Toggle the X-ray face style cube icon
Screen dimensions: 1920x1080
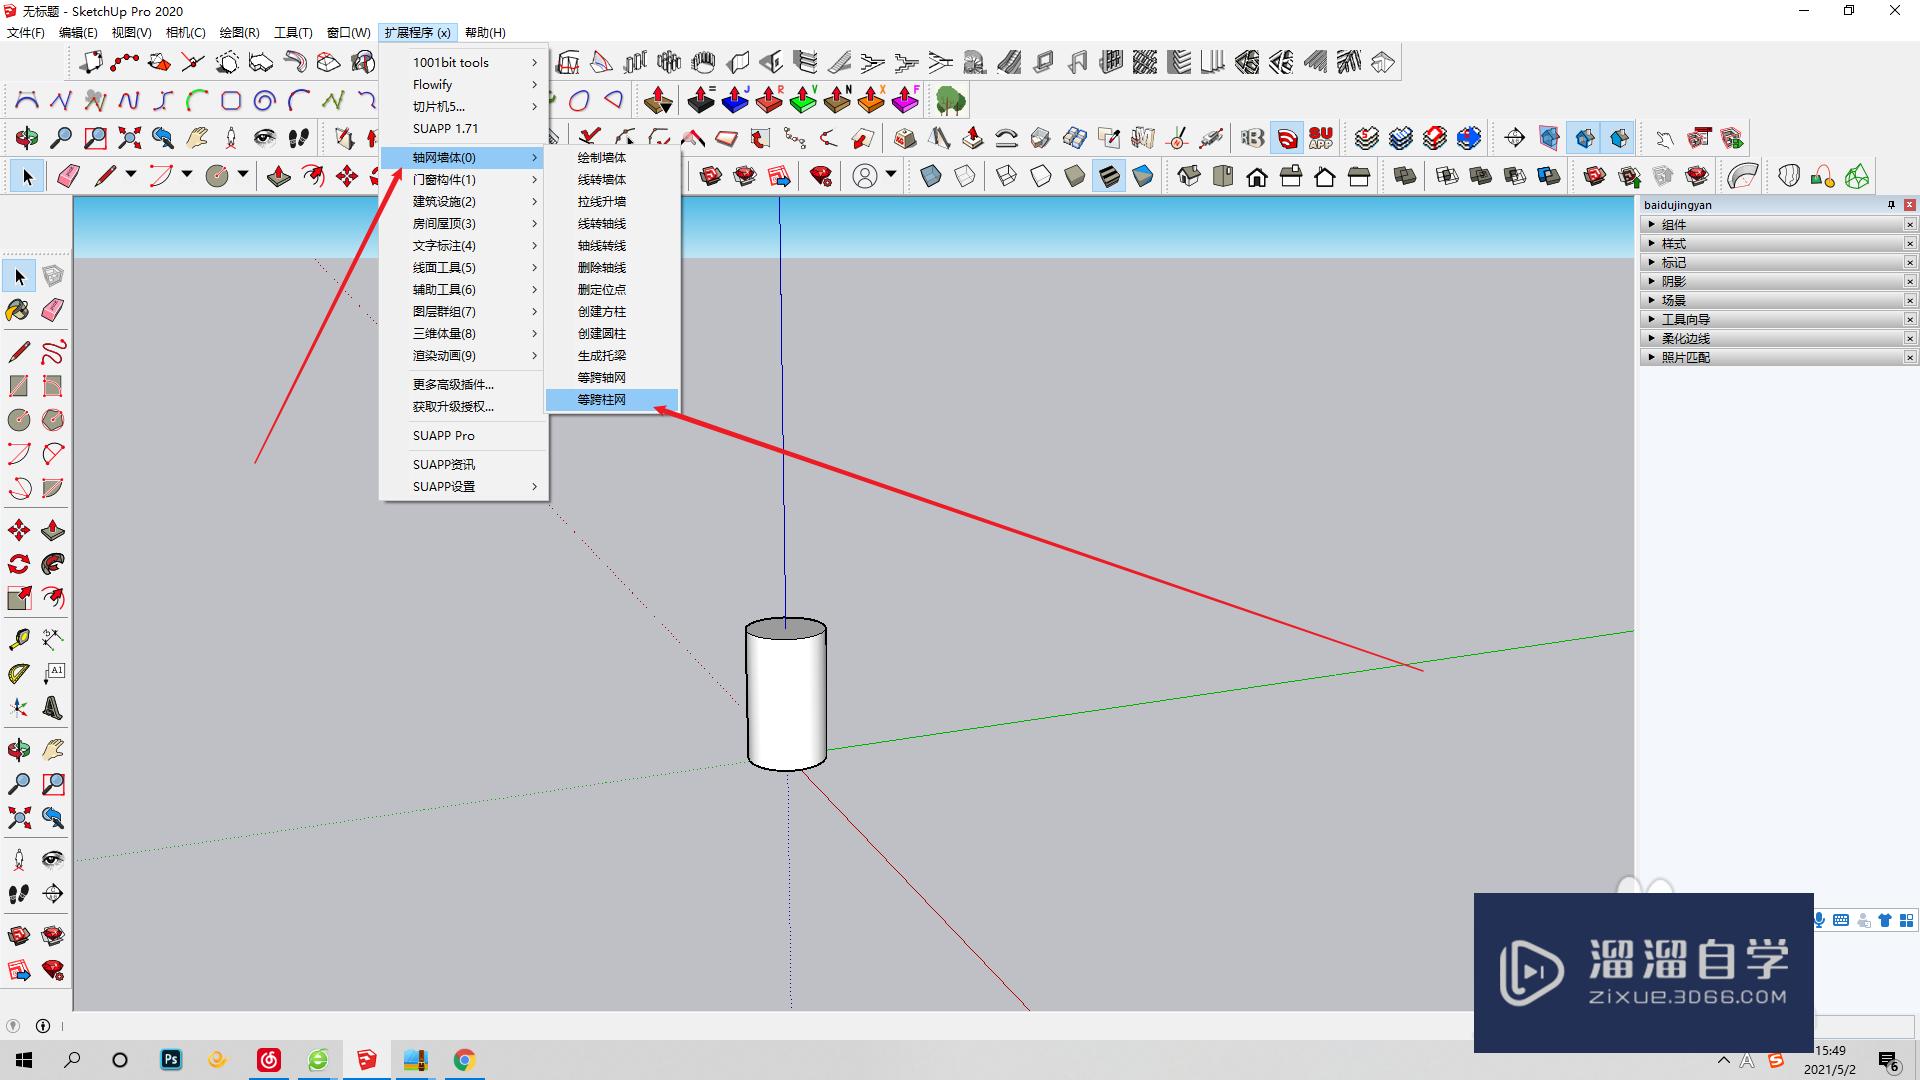click(931, 177)
